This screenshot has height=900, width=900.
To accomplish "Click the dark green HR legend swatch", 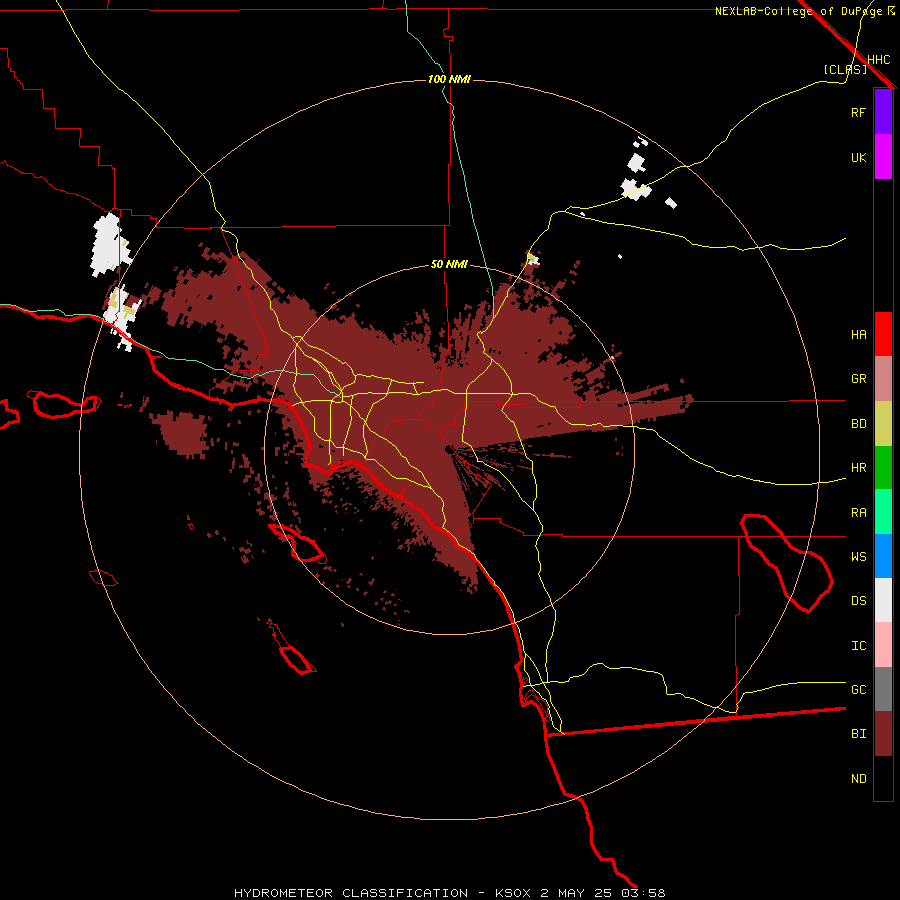I will pos(883,468).
